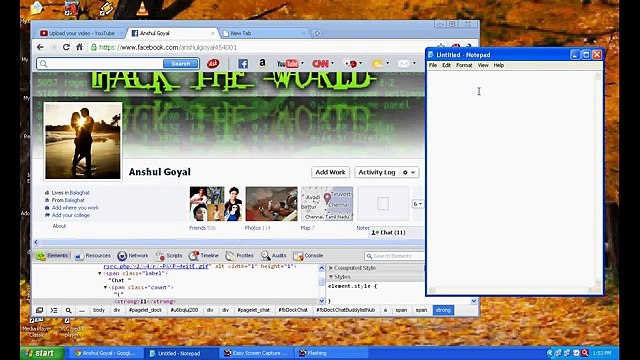Screen dimensions: 640x360
Task: Open the Scripts panel
Action: point(169,256)
